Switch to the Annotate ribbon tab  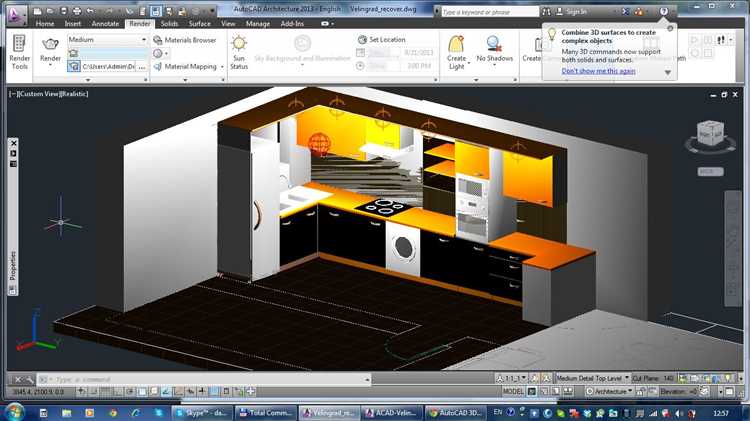(105, 23)
